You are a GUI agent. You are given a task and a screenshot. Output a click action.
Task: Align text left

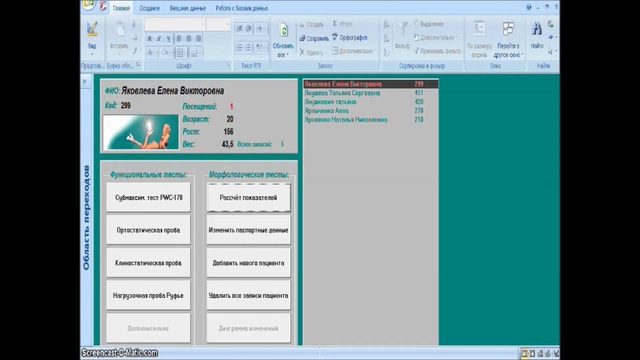(179, 39)
